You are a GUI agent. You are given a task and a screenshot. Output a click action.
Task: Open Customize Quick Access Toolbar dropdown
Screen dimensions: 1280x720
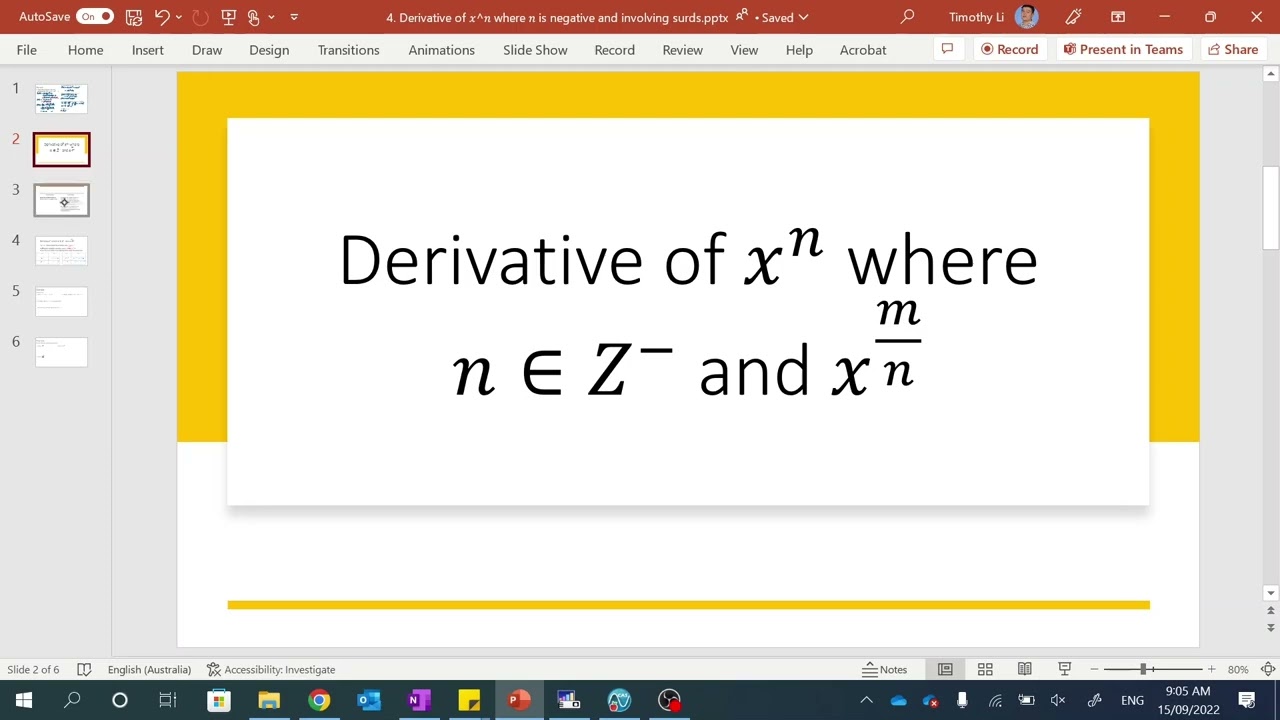coord(294,17)
